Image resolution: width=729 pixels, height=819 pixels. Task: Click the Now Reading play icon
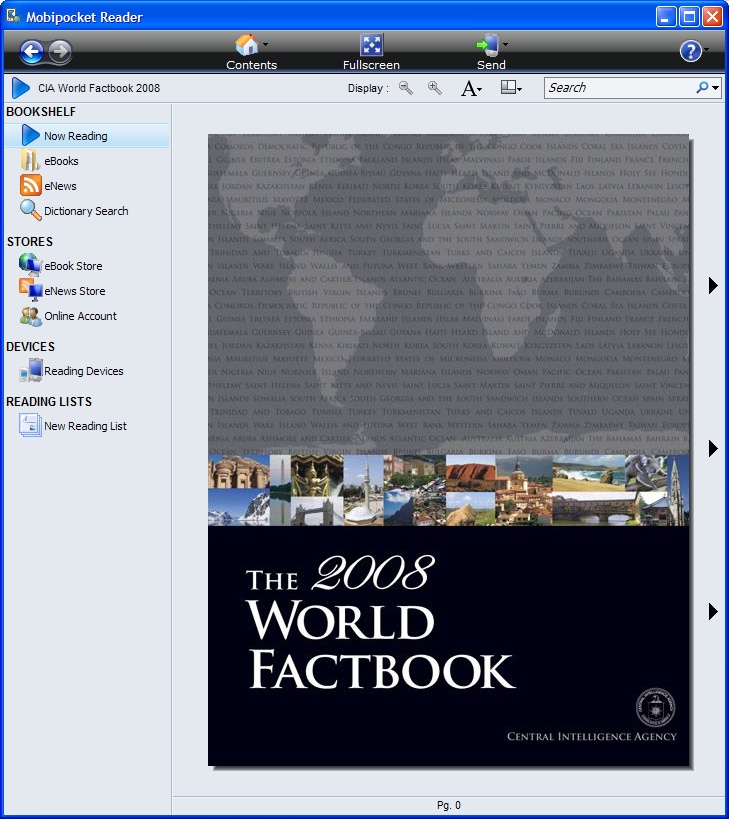tap(31, 135)
